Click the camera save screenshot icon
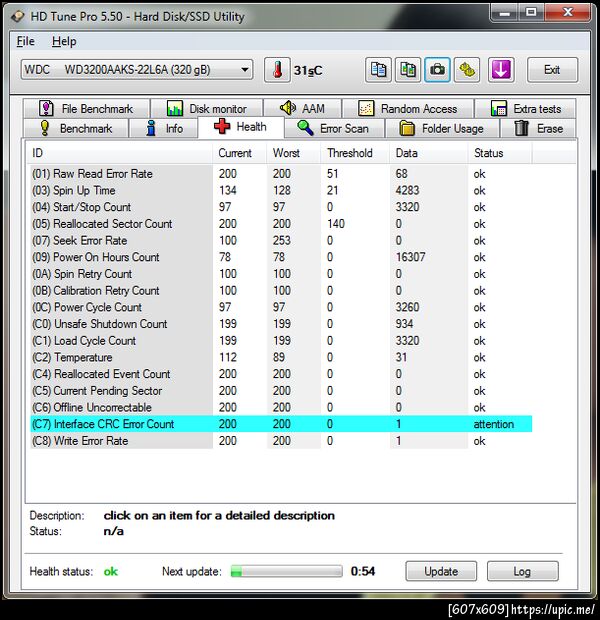Image resolution: width=600 pixels, height=620 pixels. pyautogui.click(x=437, y=70)
